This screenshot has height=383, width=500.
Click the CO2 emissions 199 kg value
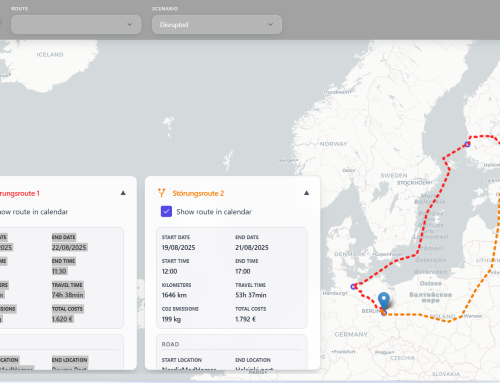tap(171, 319)
